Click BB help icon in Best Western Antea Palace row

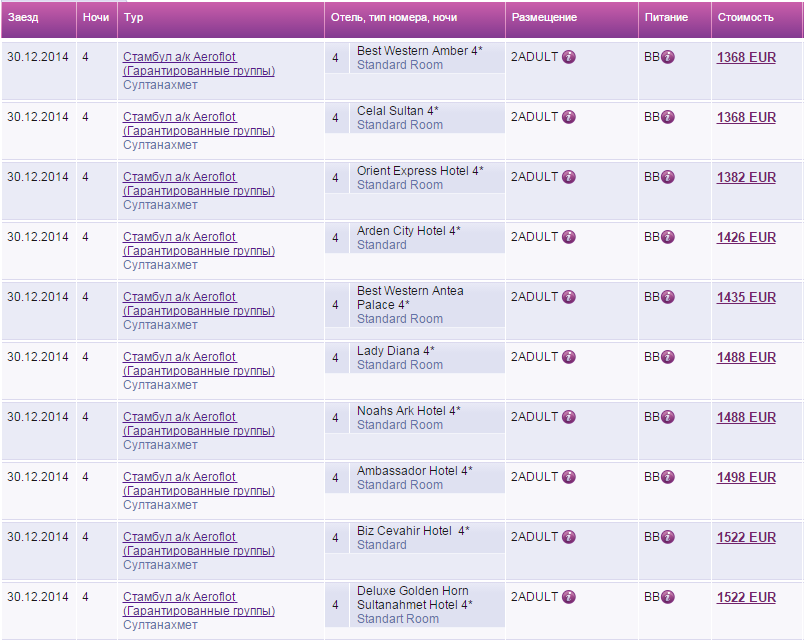coord(668,297)
